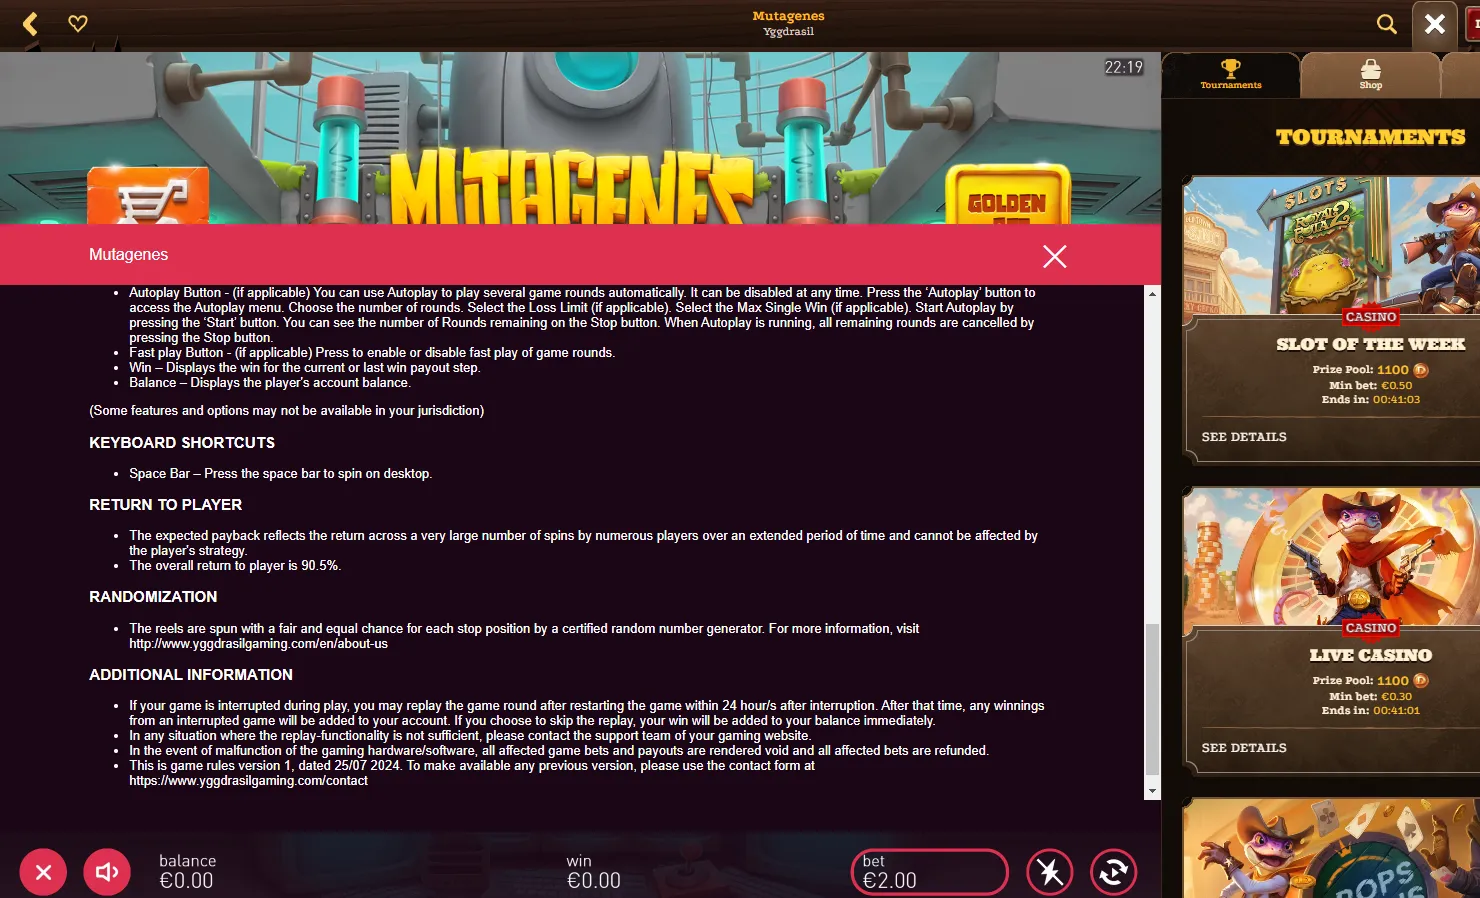Close the Mutagenes rules panel
1480x898 pixels.
click(x=1054, y=257)
